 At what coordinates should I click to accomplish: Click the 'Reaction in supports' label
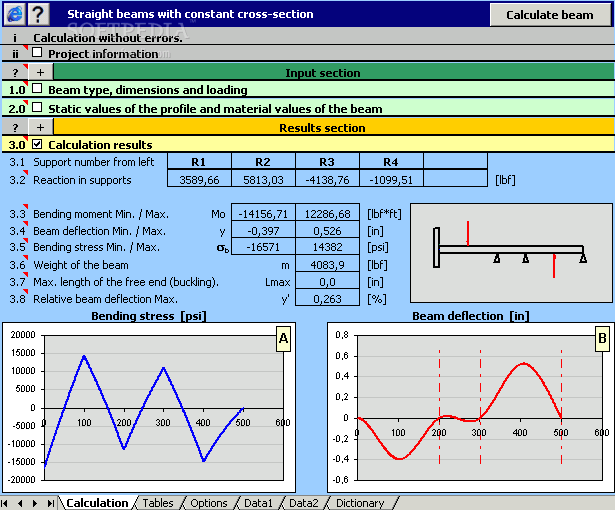click(82, 180)
